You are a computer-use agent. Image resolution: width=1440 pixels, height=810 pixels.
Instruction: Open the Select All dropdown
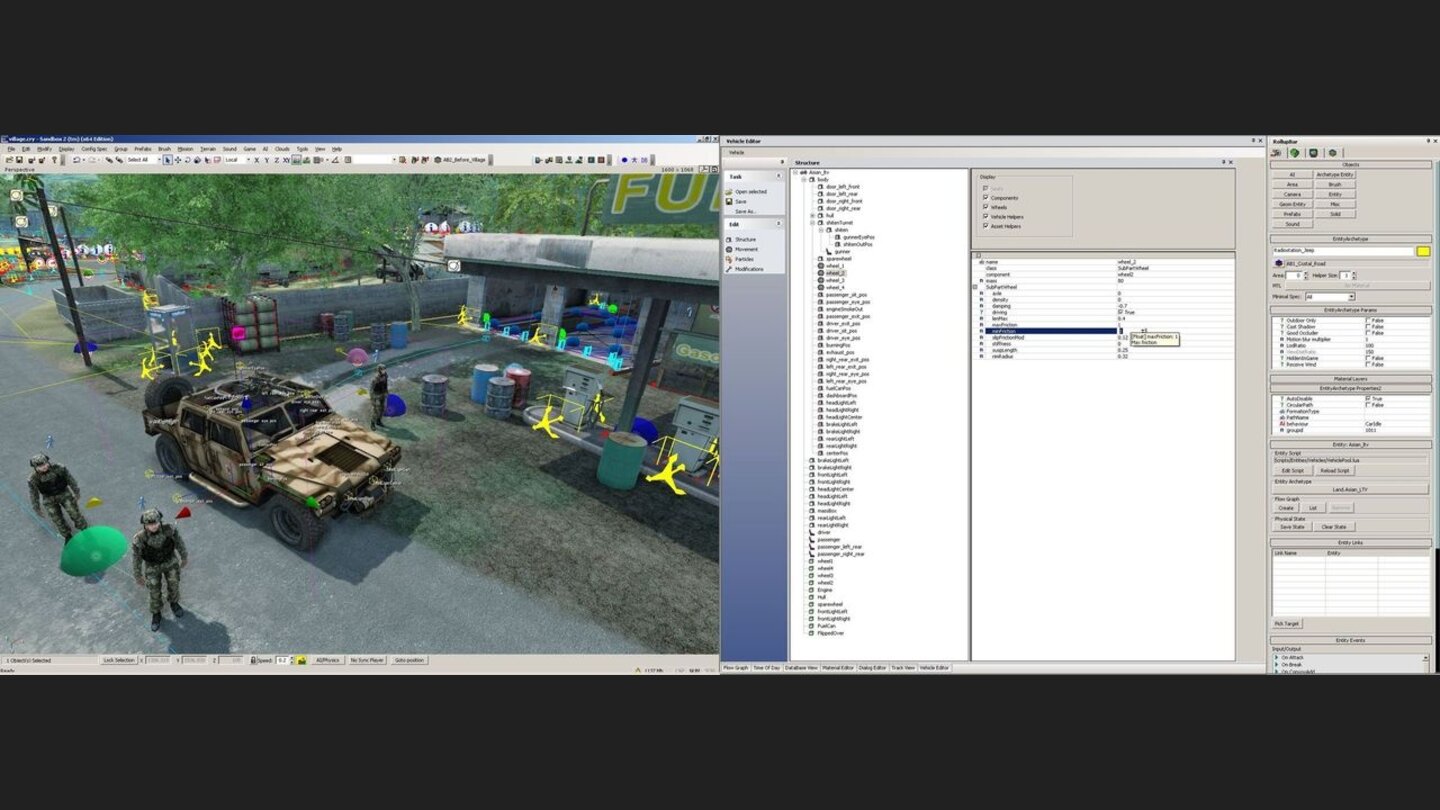pos(159,160)
